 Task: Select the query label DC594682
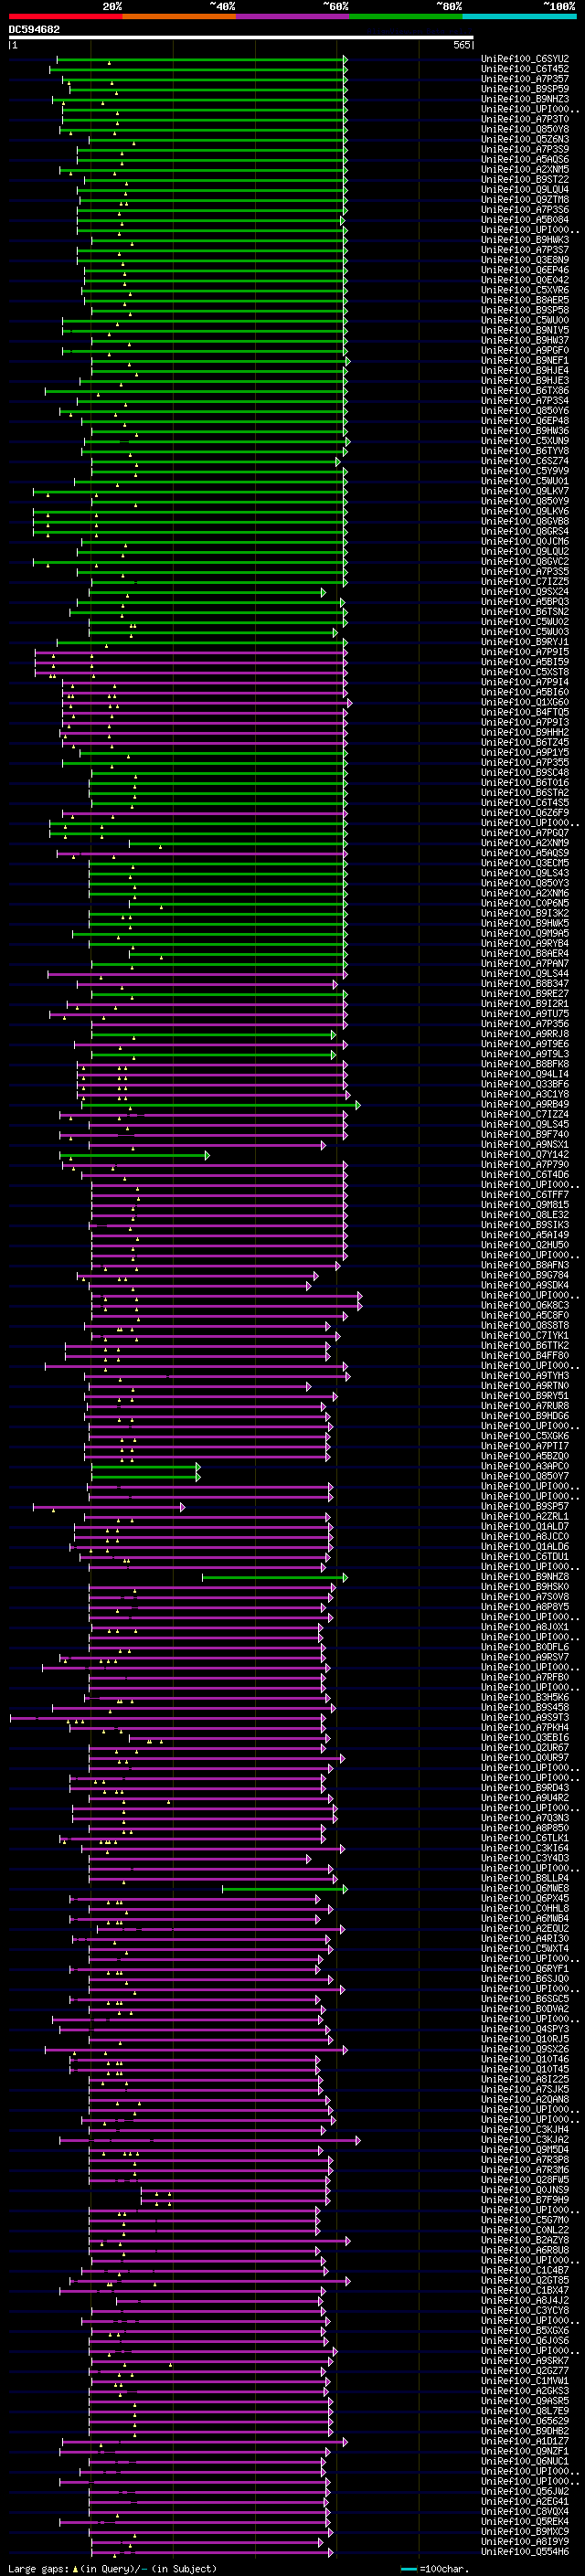coord(34,30)
